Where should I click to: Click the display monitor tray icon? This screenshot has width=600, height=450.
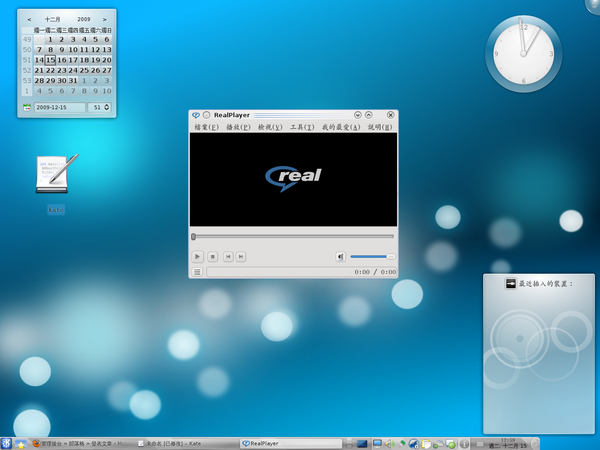click(x=377, y=444)
